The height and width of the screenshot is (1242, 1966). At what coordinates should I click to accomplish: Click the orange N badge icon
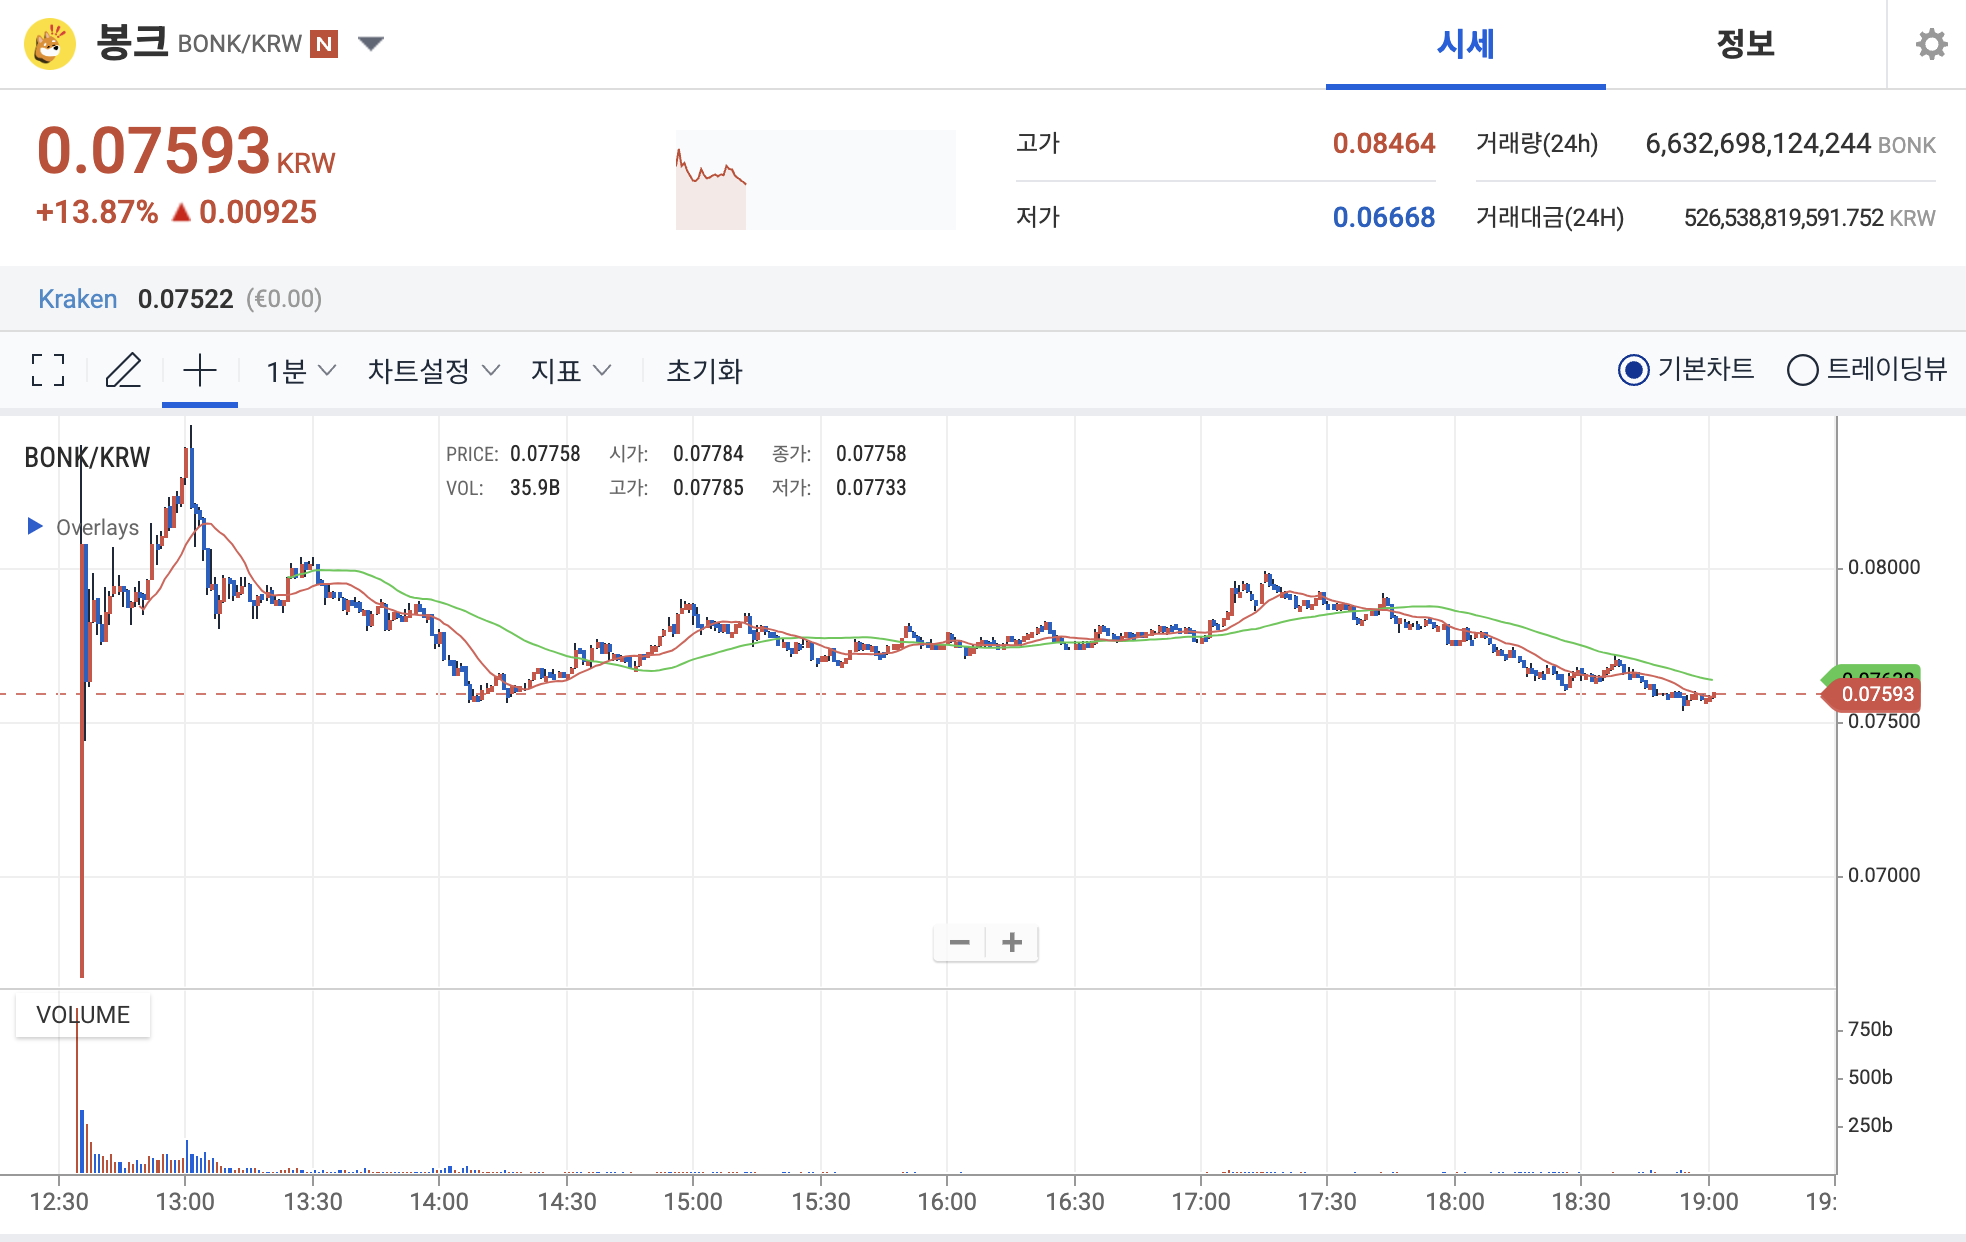click(x=324, y=44)
